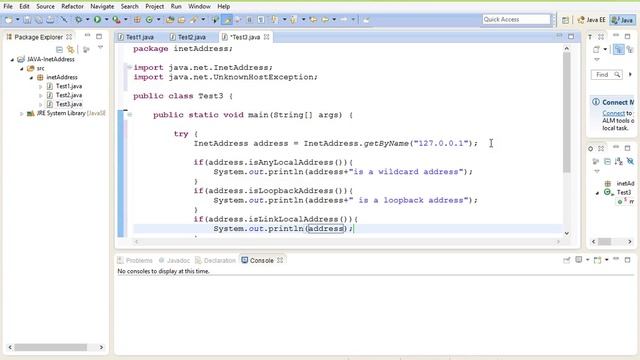Click the Last Edit Location toolbar icon
Screen dimensions: 640x360
pyautogui.click(x=313, y=20)
